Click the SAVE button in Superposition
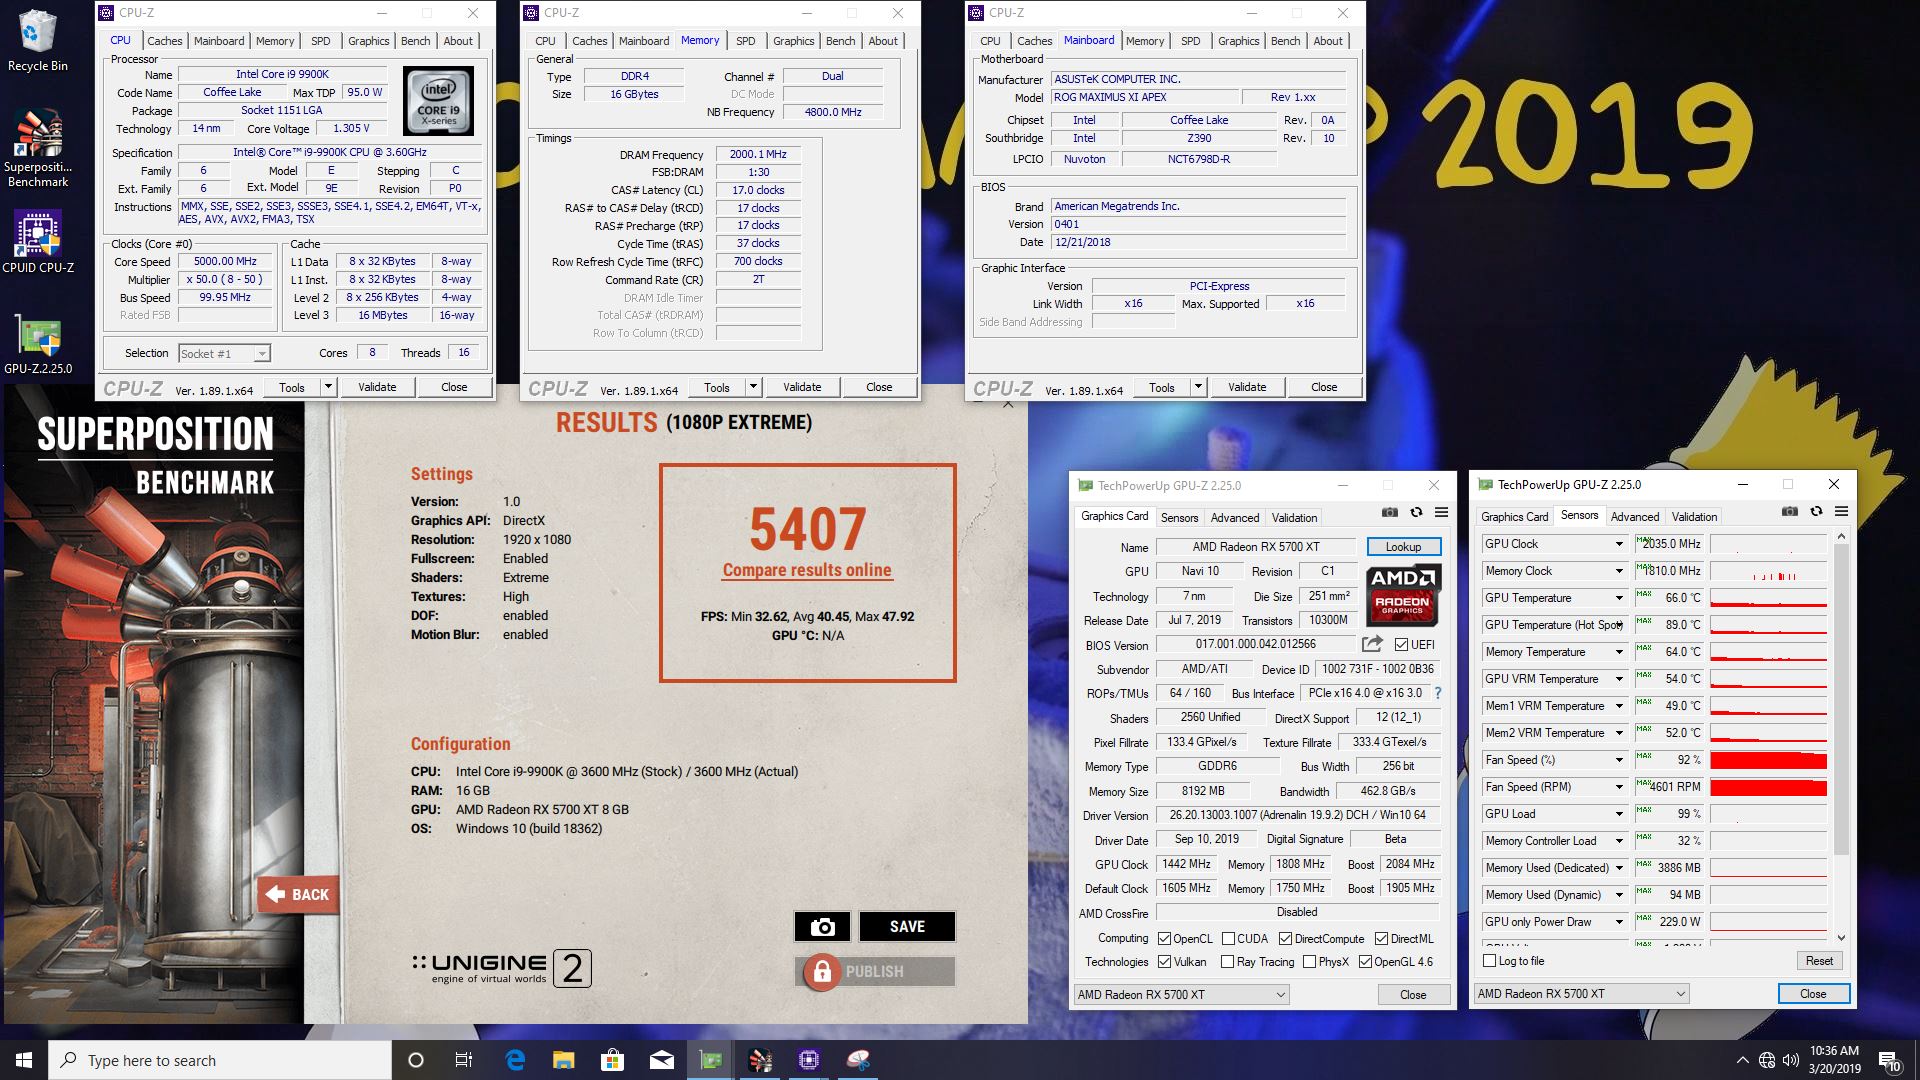 tap(907, 927)
